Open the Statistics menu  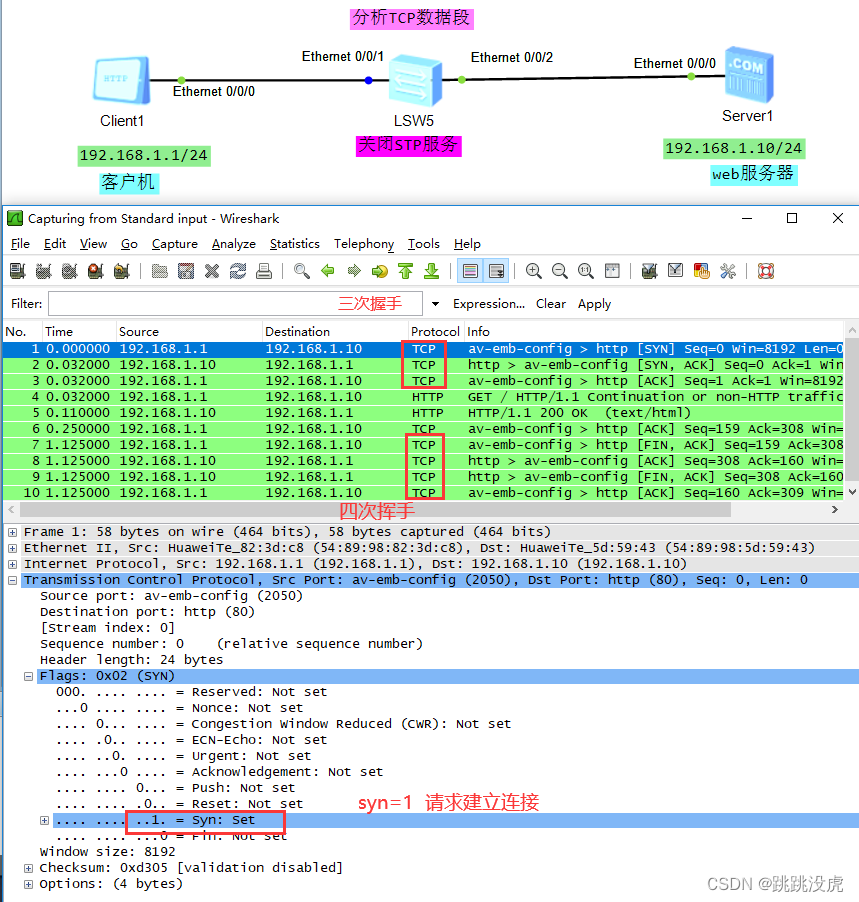(x=295, y=244)
